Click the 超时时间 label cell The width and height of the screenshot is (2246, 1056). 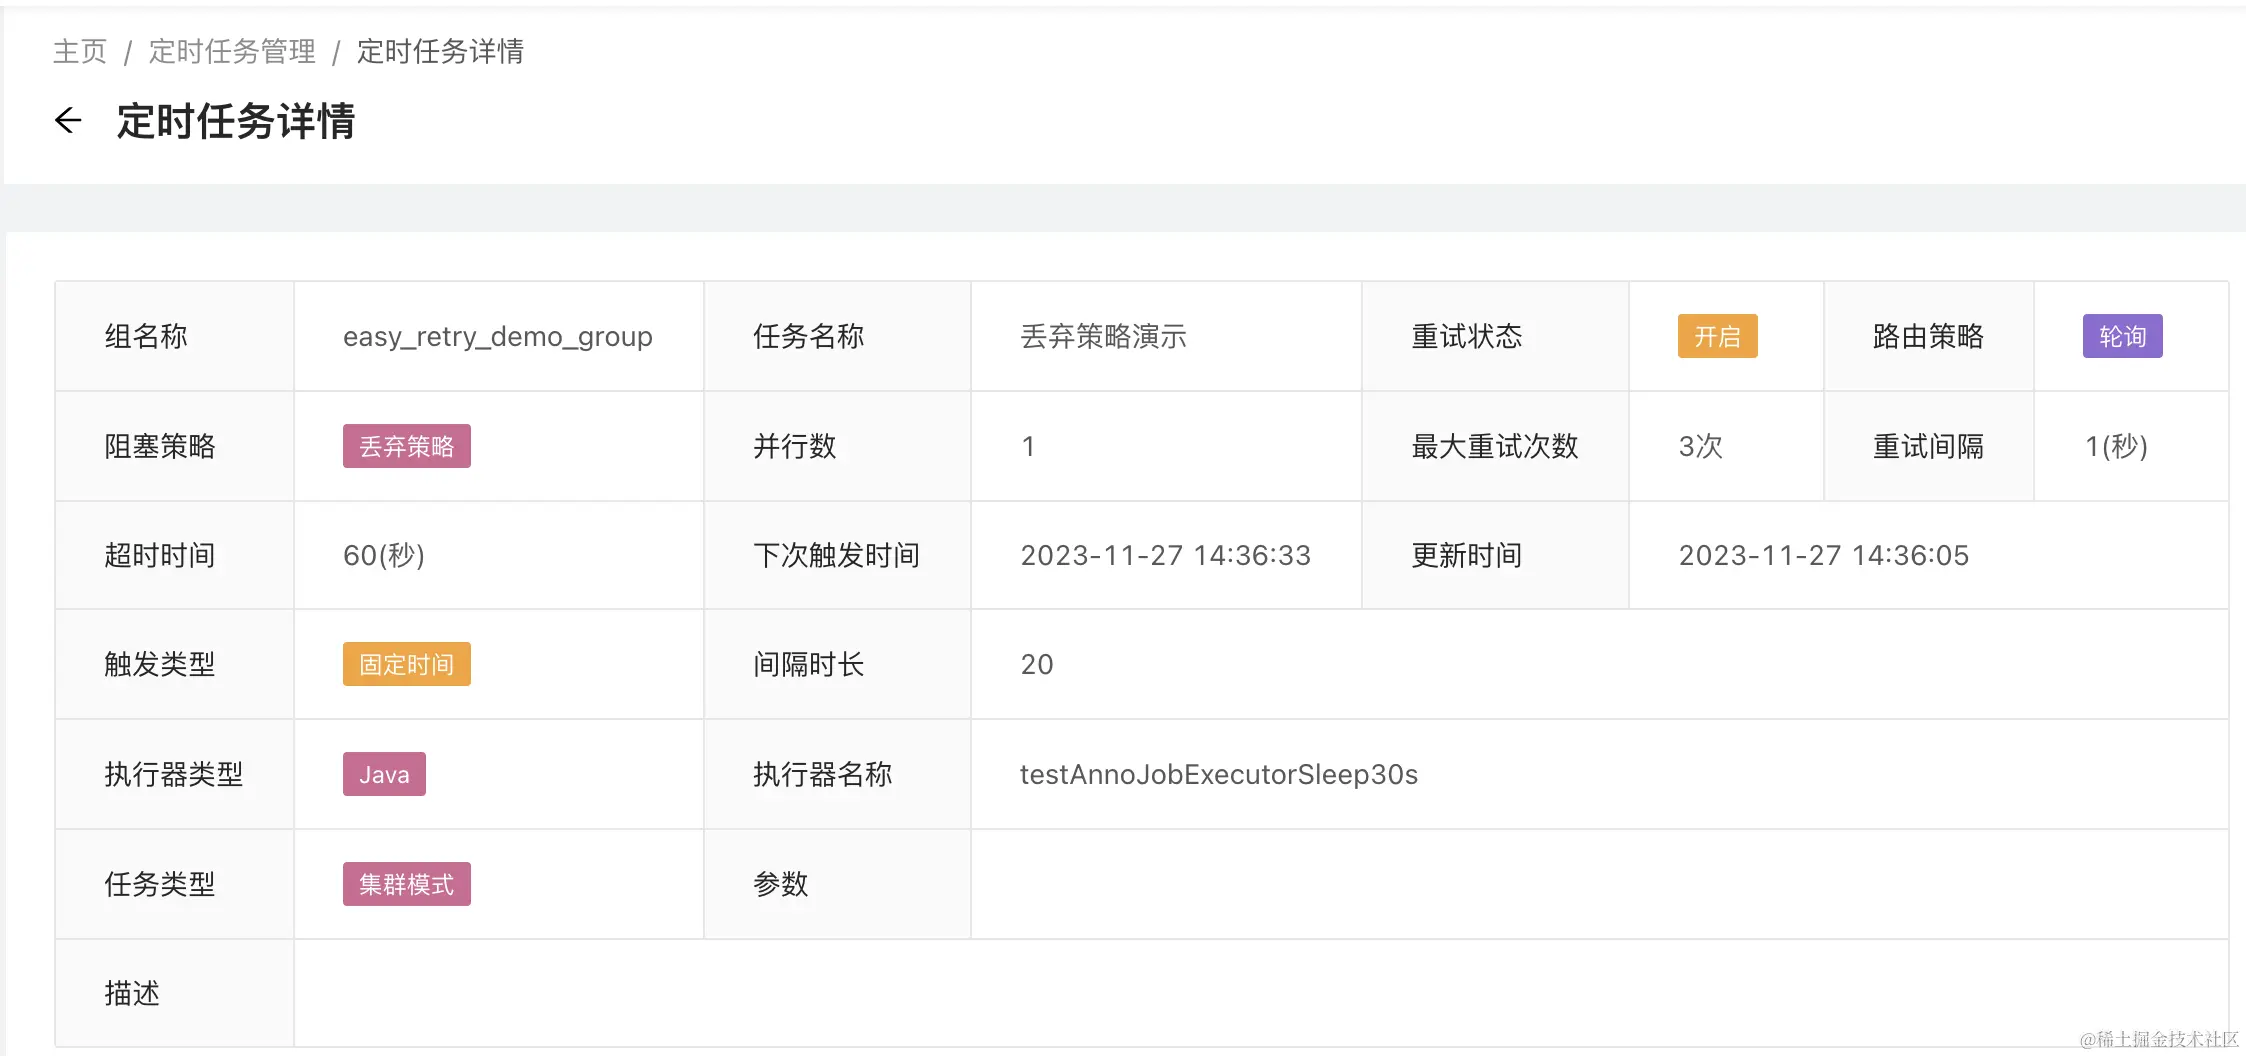pyautogui.click(x=174, y=555)
